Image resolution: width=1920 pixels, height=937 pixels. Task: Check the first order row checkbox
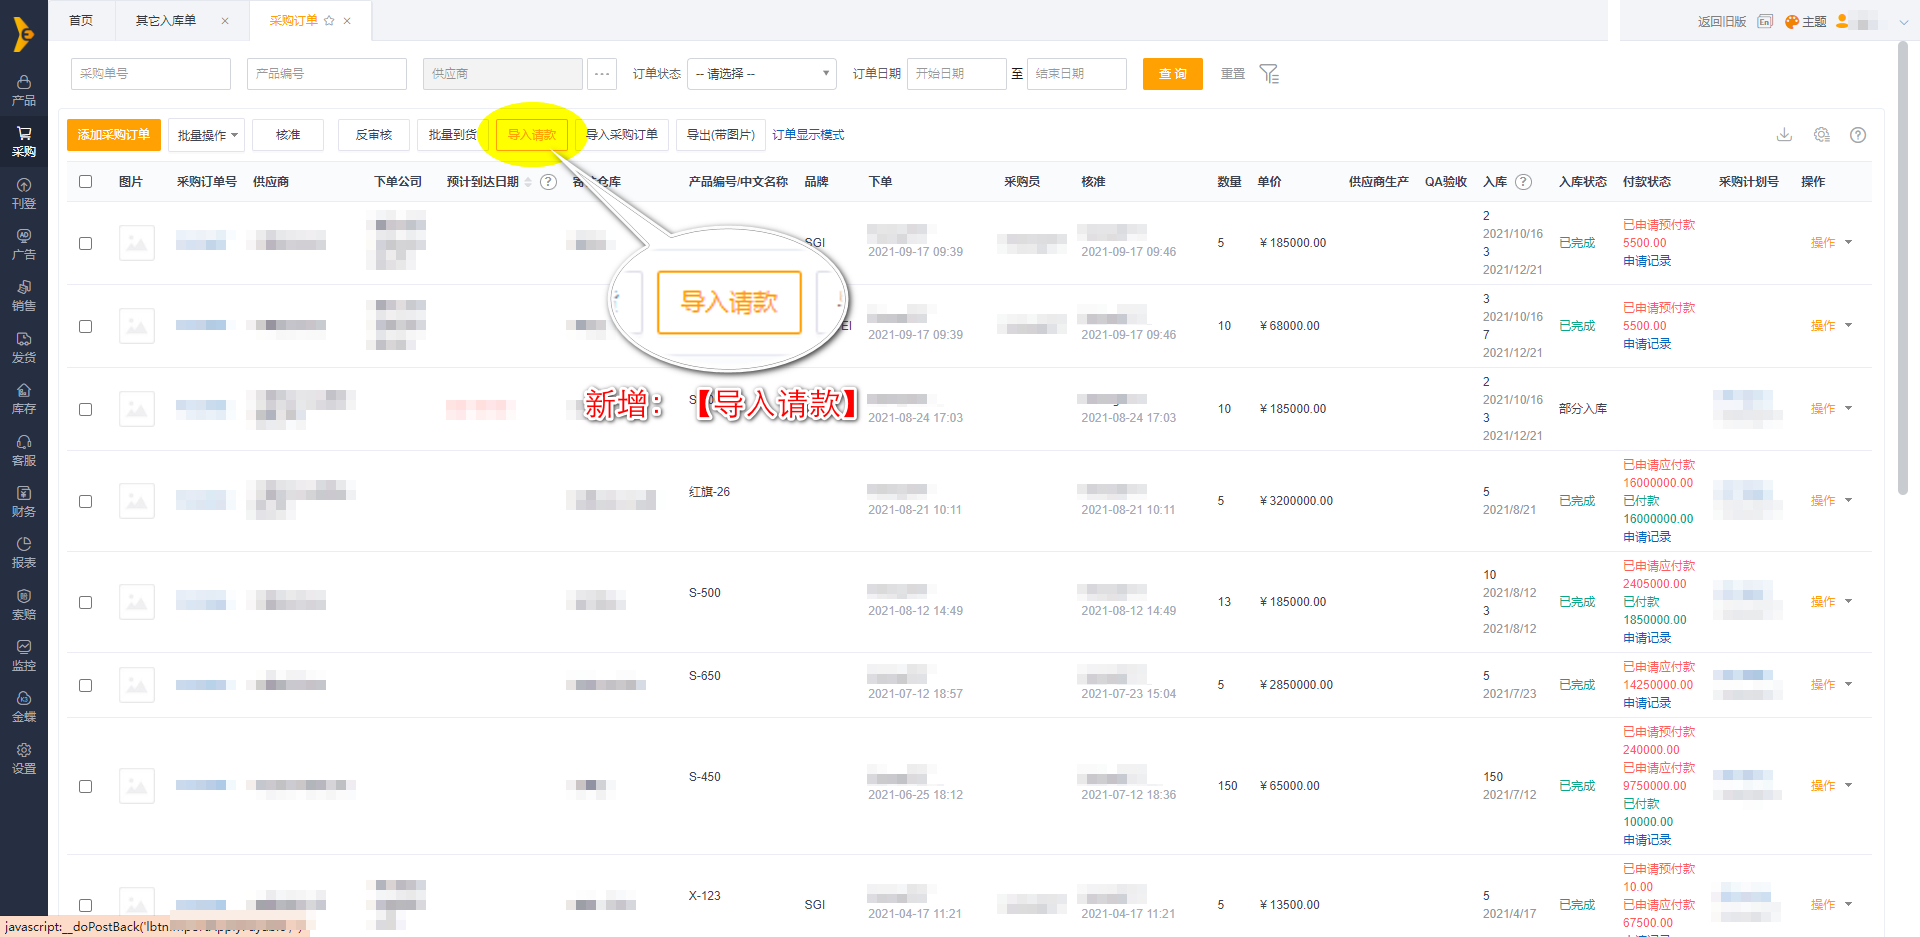[x=86, y=243]
